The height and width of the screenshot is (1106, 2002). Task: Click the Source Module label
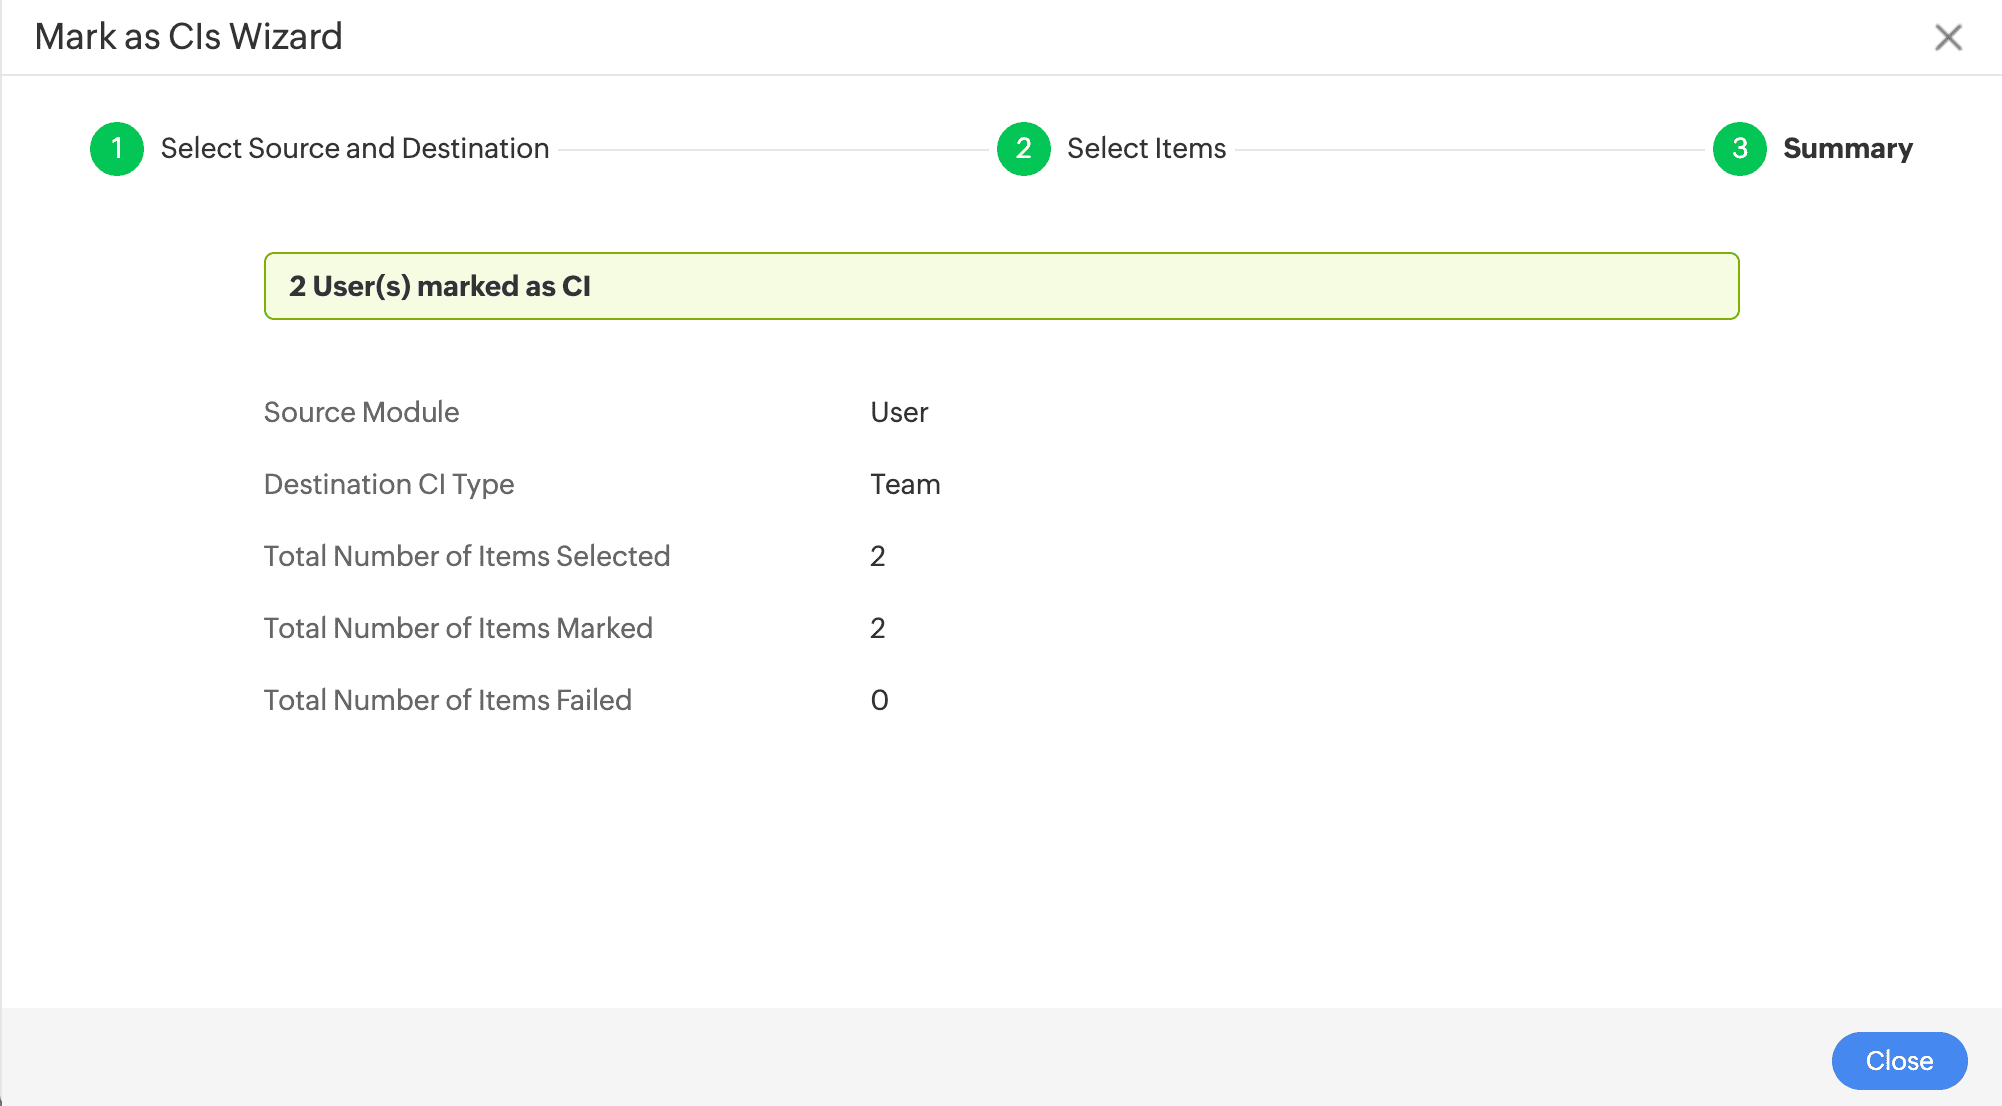[361, 412]
